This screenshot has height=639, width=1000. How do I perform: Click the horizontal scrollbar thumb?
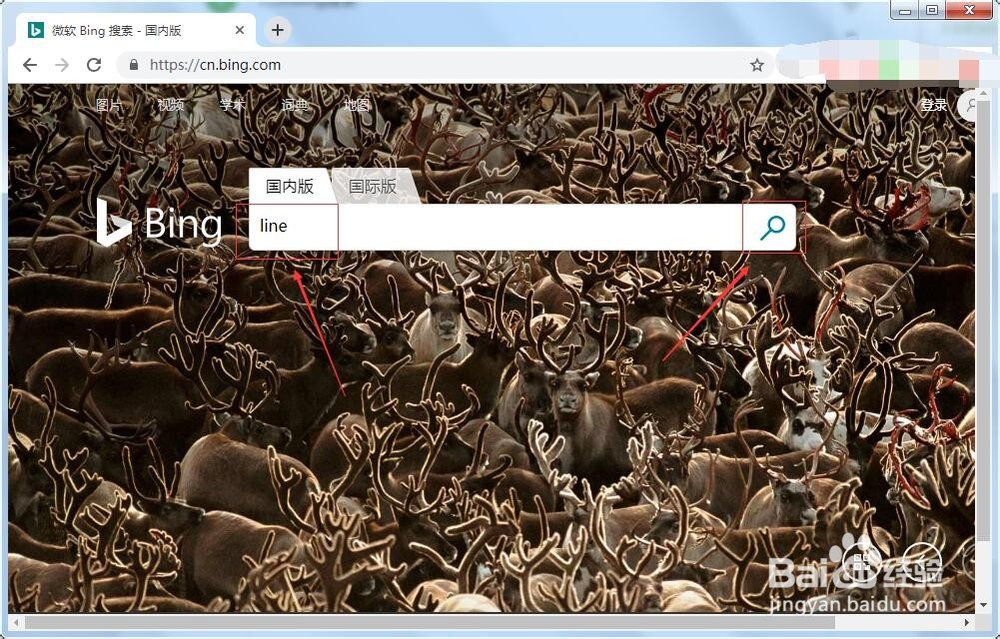coord(430,622)
